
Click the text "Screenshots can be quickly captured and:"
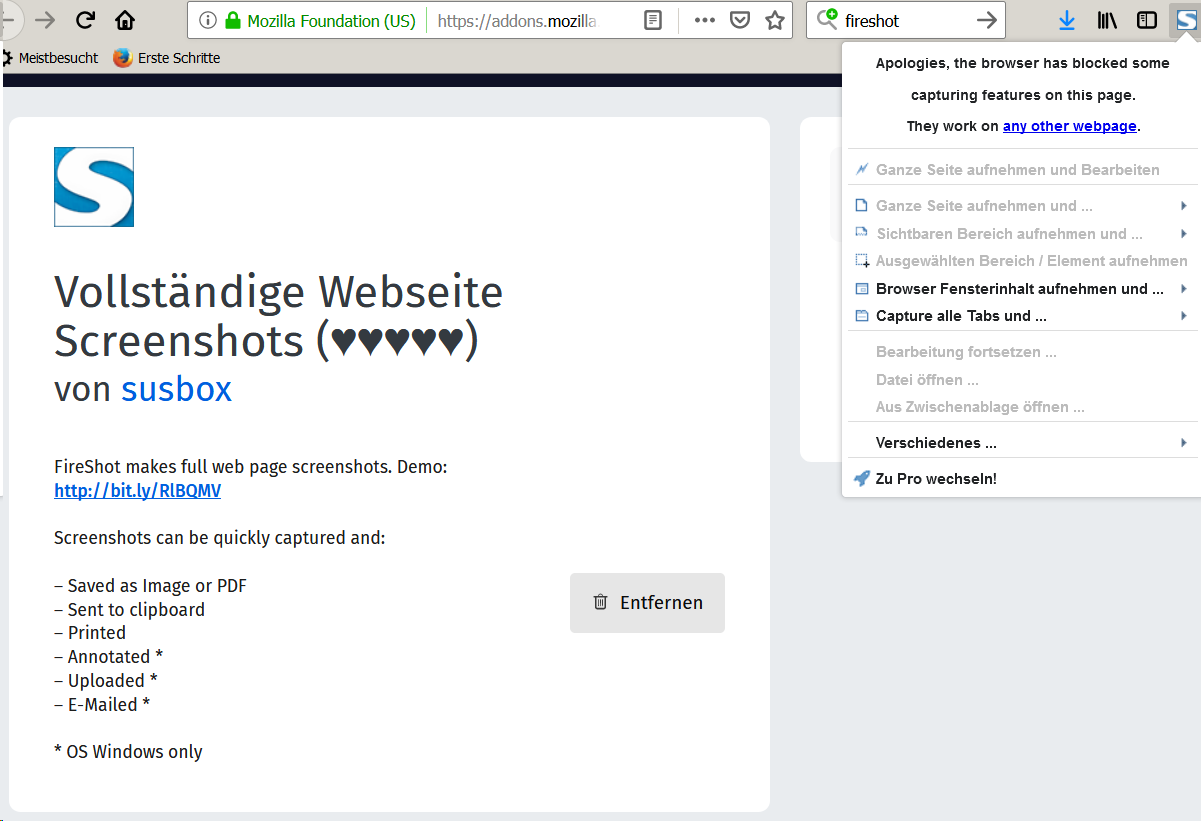[220, 538]
